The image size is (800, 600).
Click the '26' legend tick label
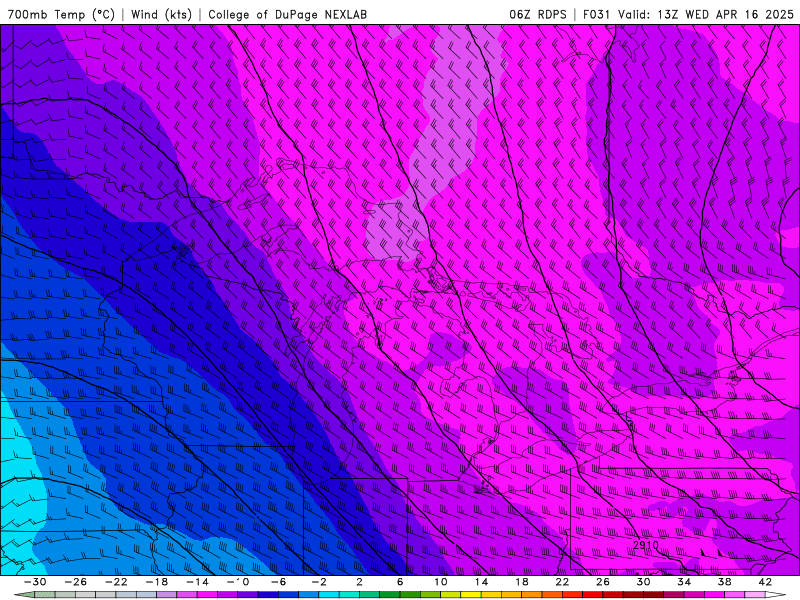click(603, 582)
